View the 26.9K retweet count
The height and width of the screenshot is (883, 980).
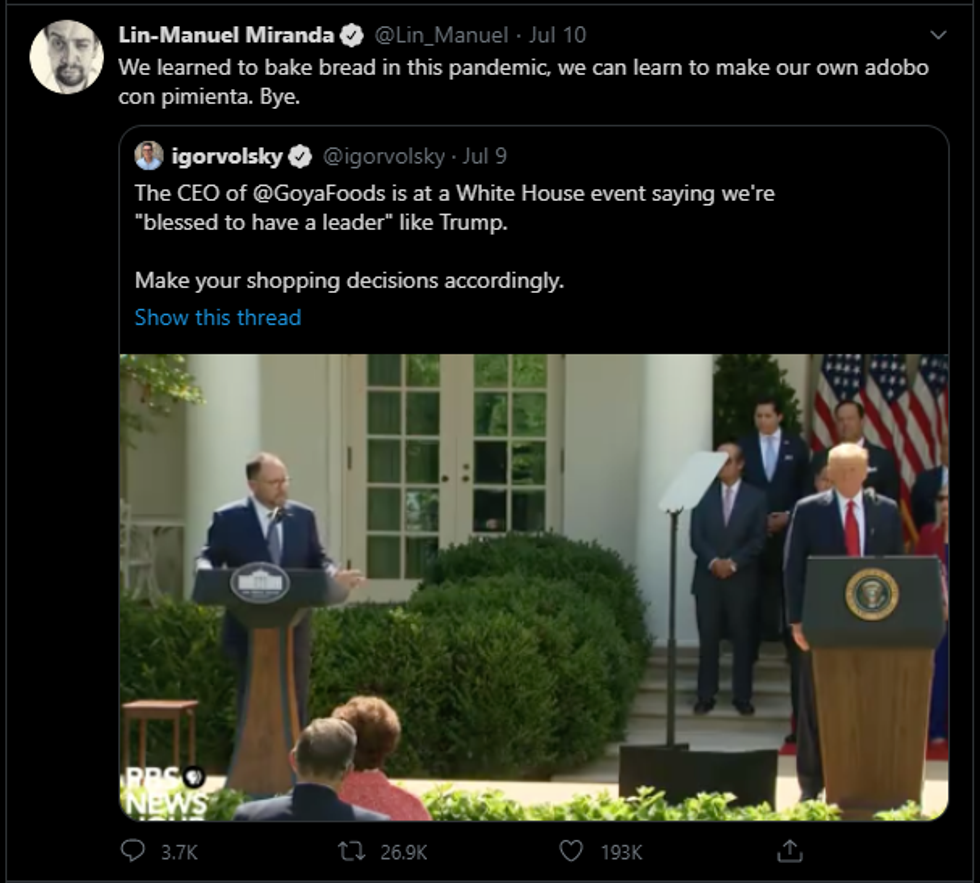(x=404, y=852)
